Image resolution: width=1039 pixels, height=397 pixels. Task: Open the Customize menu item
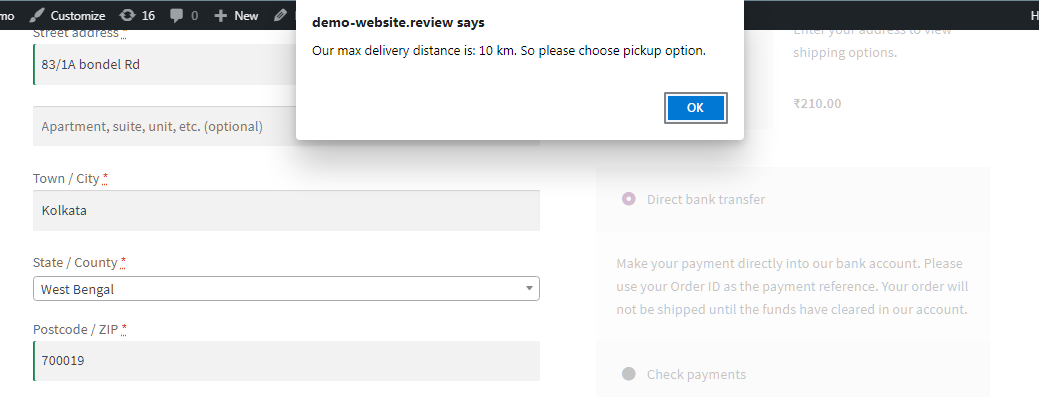click(x=68, y=15)
